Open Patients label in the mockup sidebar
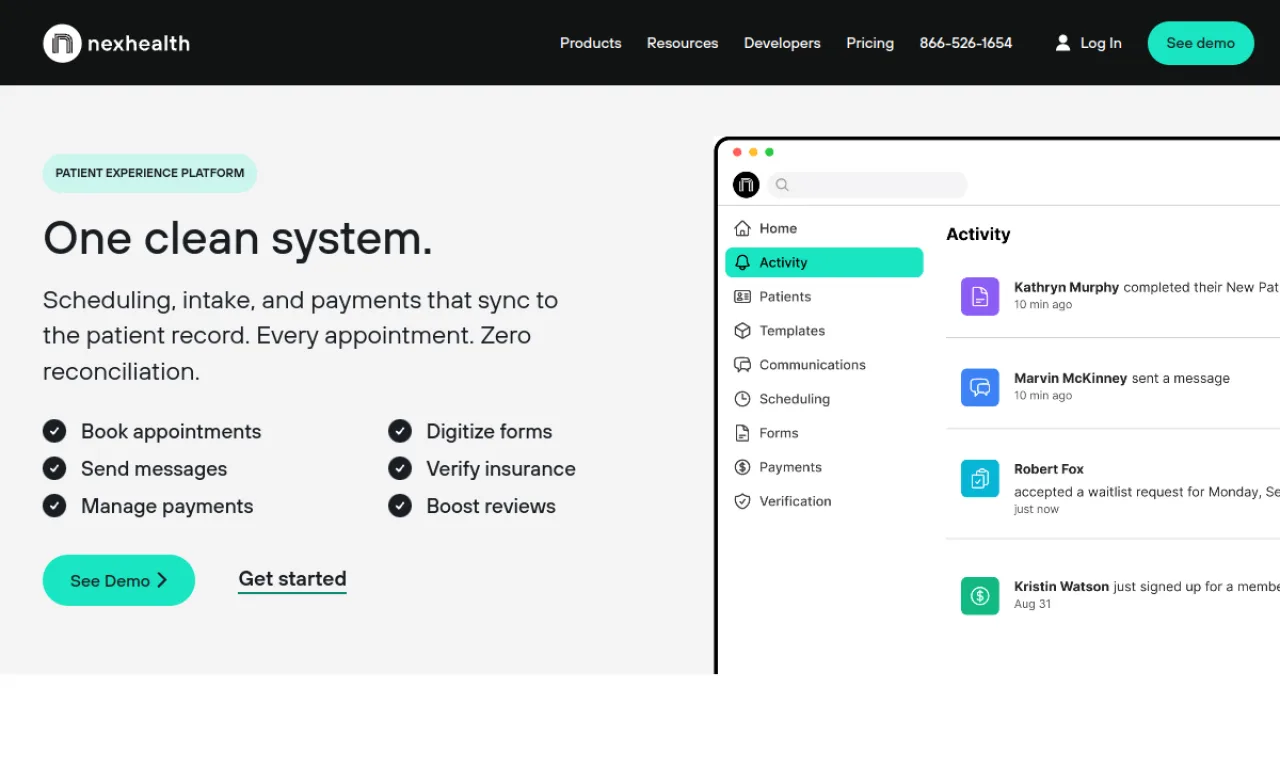Screen dimensions: 1280x768 pos(785,296)
